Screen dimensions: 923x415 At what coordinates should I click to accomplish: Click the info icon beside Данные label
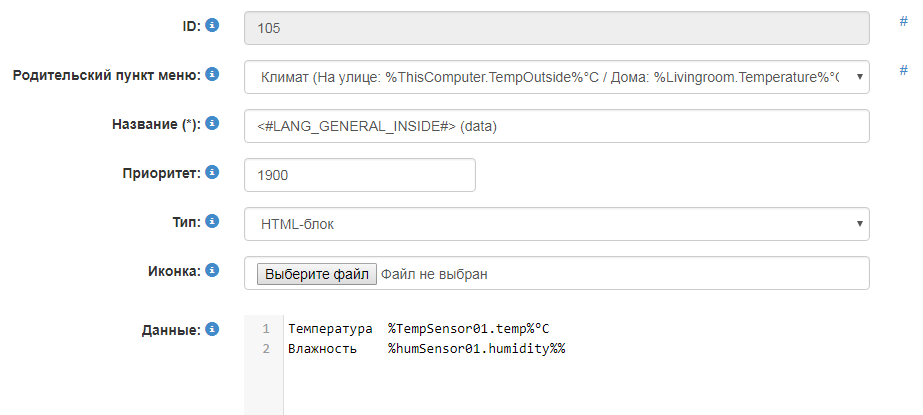click(x=212, y=329)
